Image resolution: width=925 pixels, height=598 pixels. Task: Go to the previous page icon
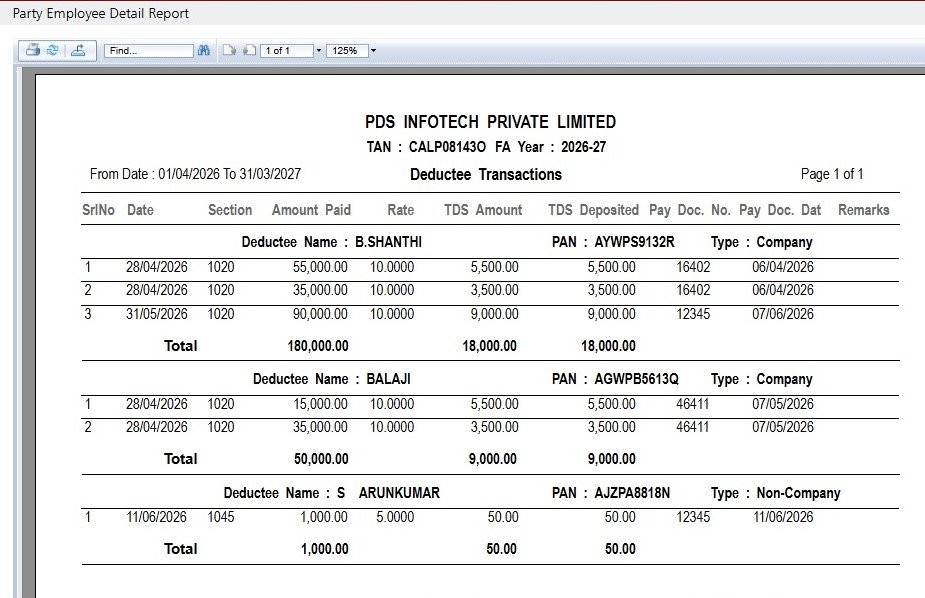tap(250, 51)
